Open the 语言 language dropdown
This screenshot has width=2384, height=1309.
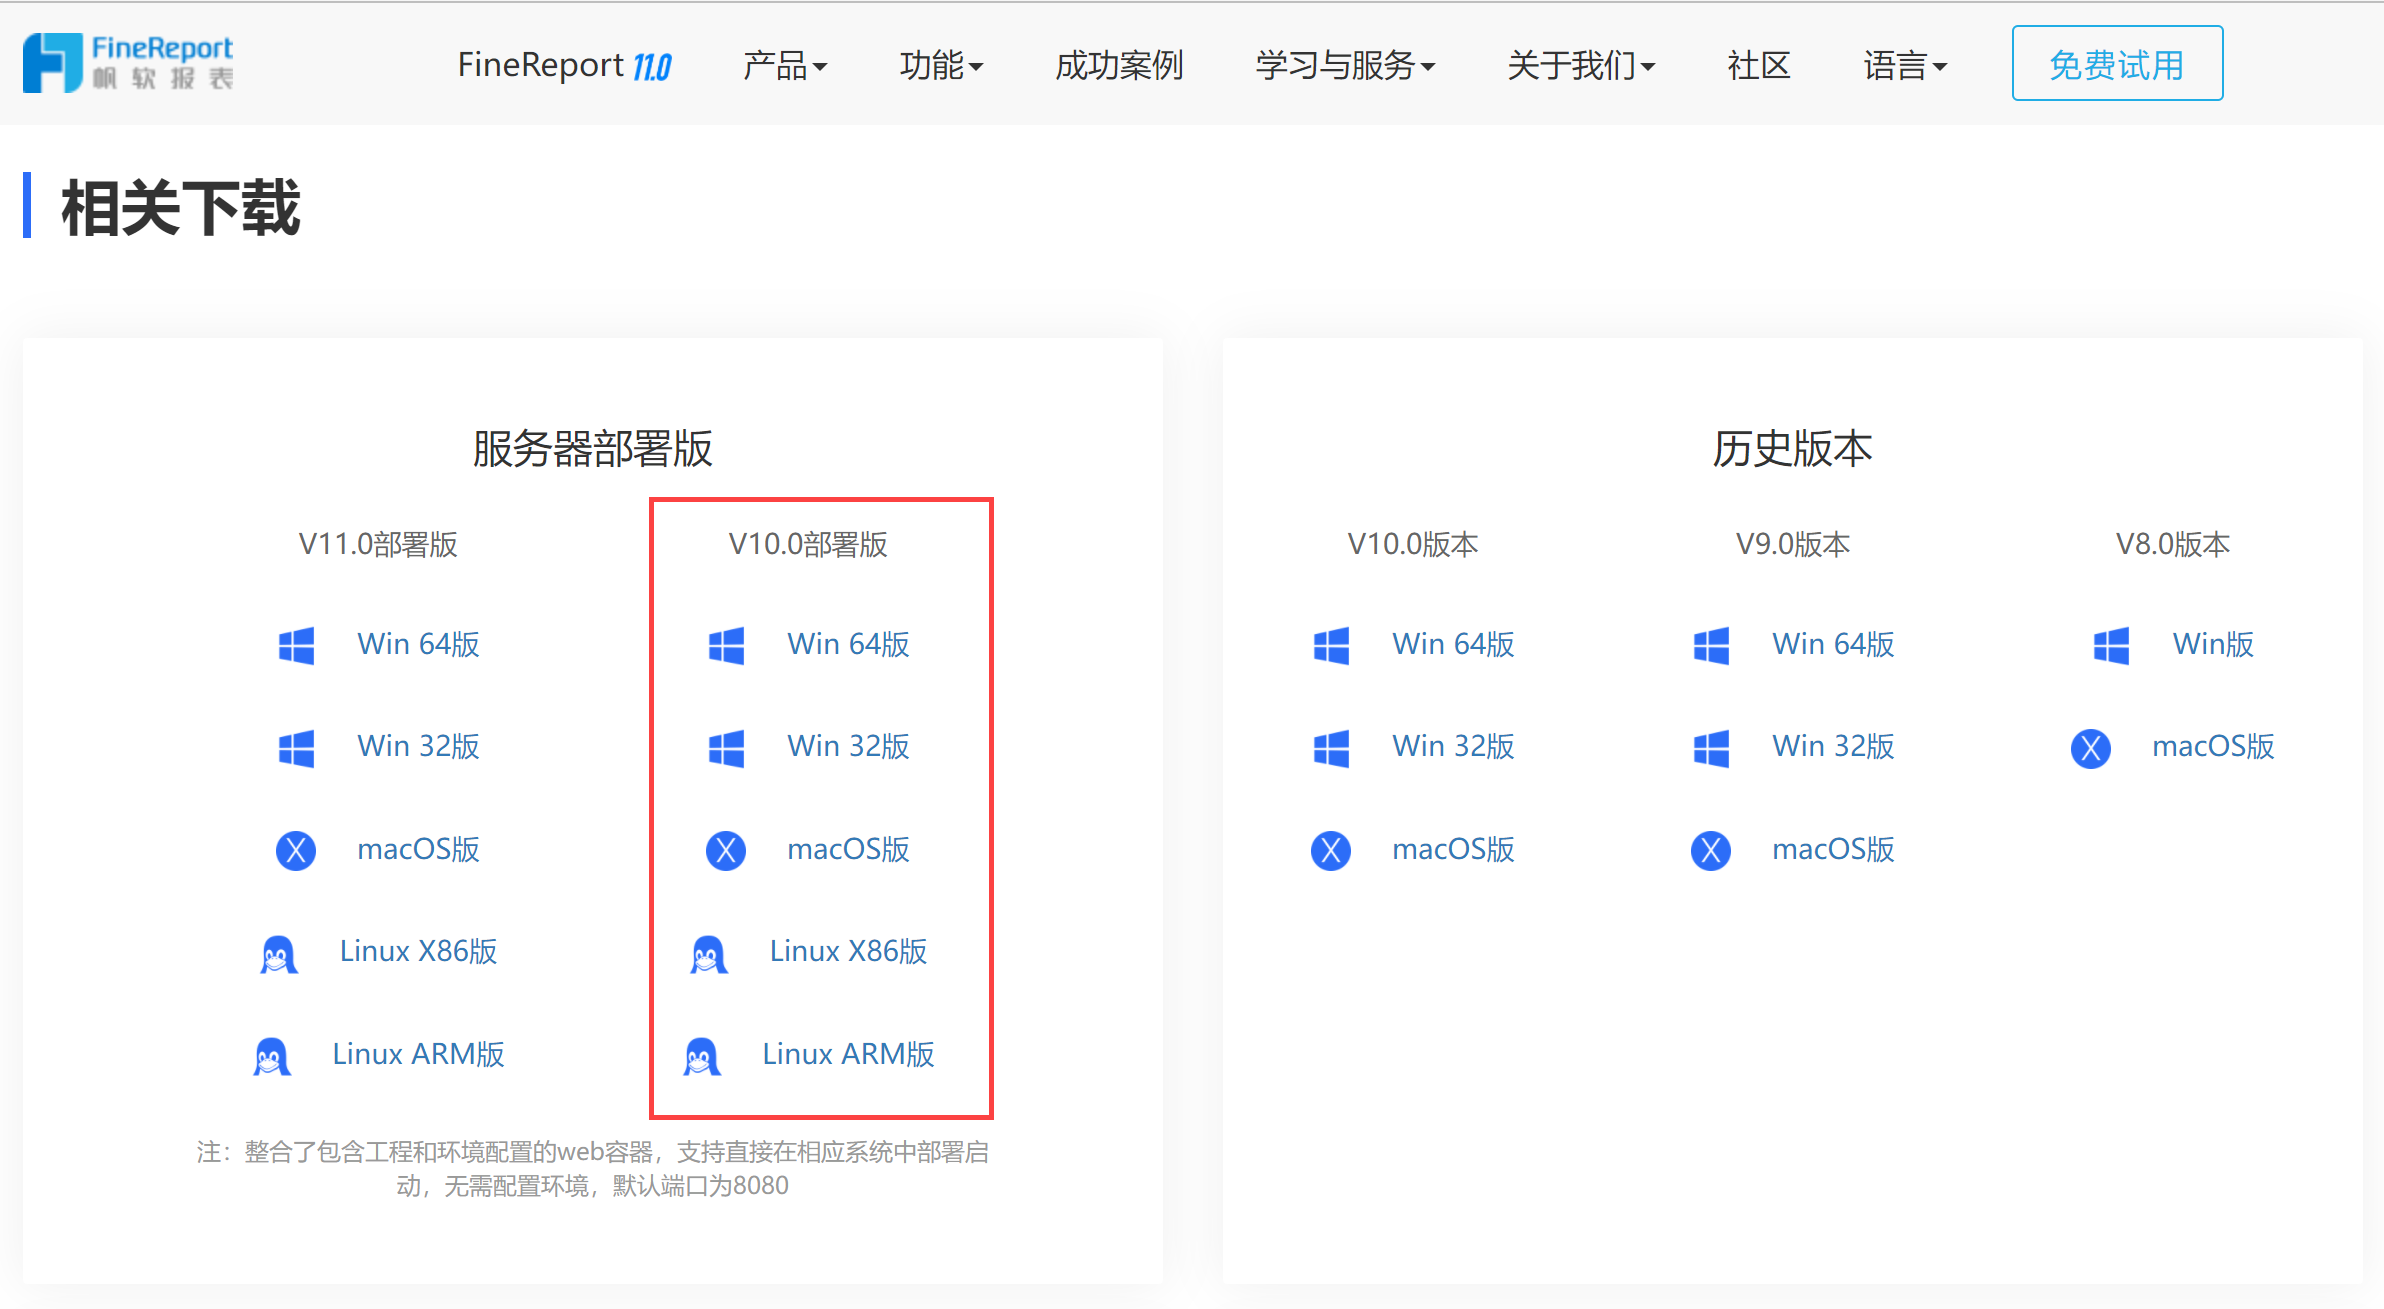click(x=1905, y=66)
